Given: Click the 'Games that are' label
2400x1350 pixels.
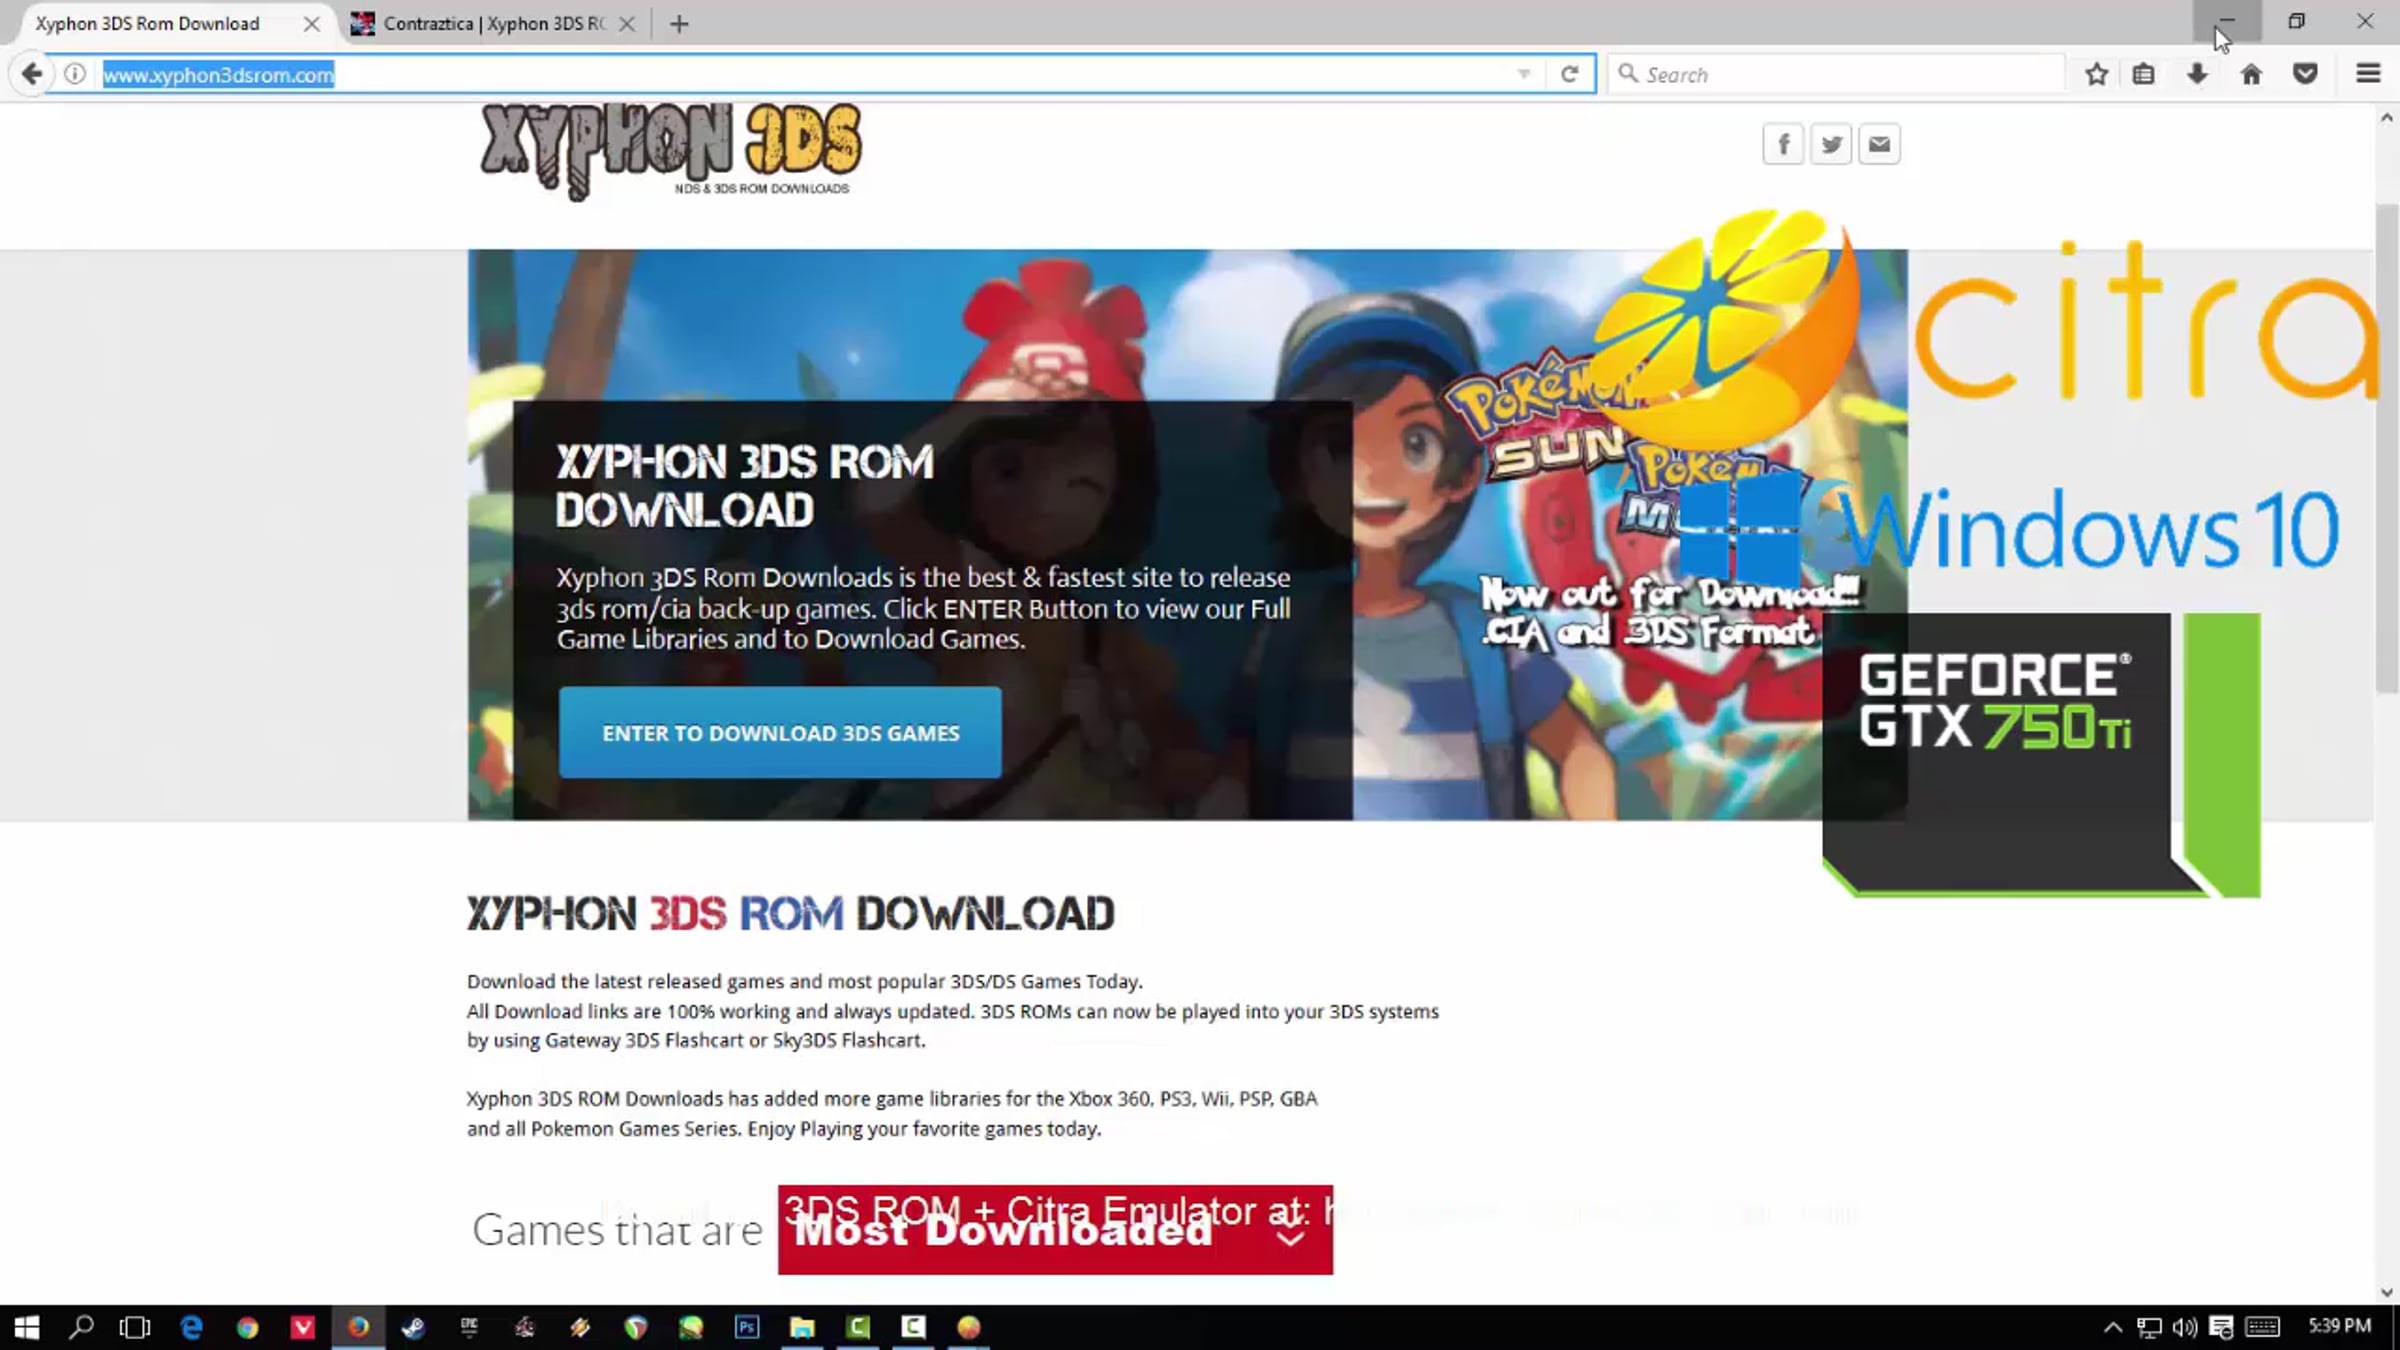Looking at the screenshot, I should click(617, 1230).
